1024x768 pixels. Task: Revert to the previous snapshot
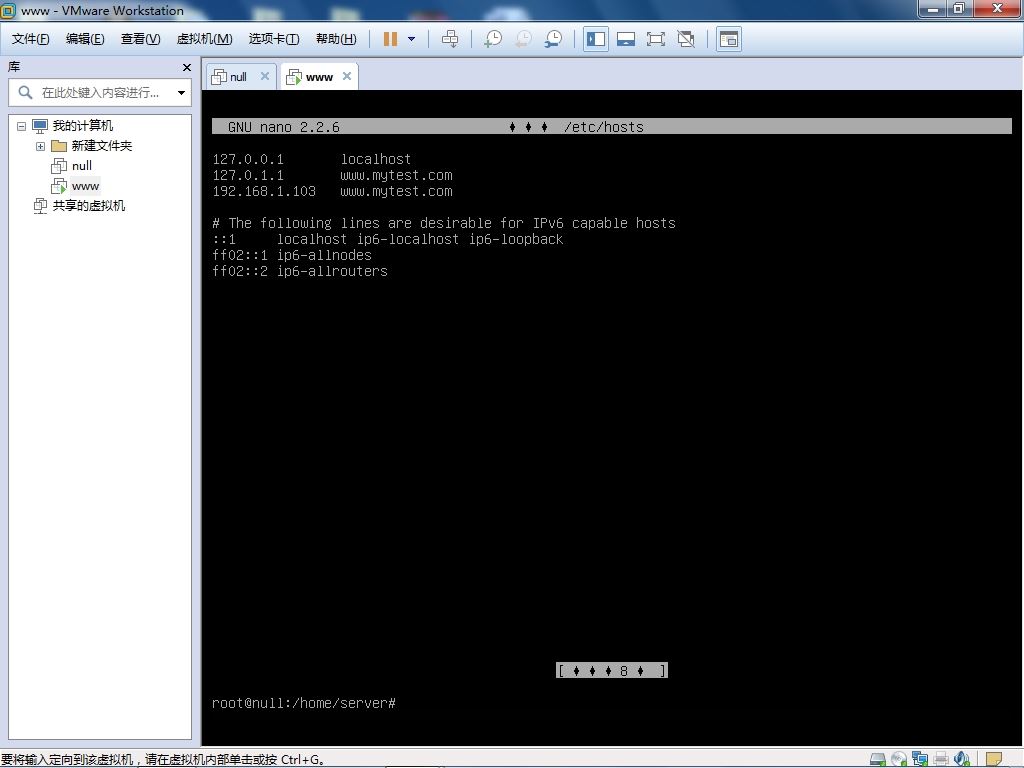coord(523,39)
